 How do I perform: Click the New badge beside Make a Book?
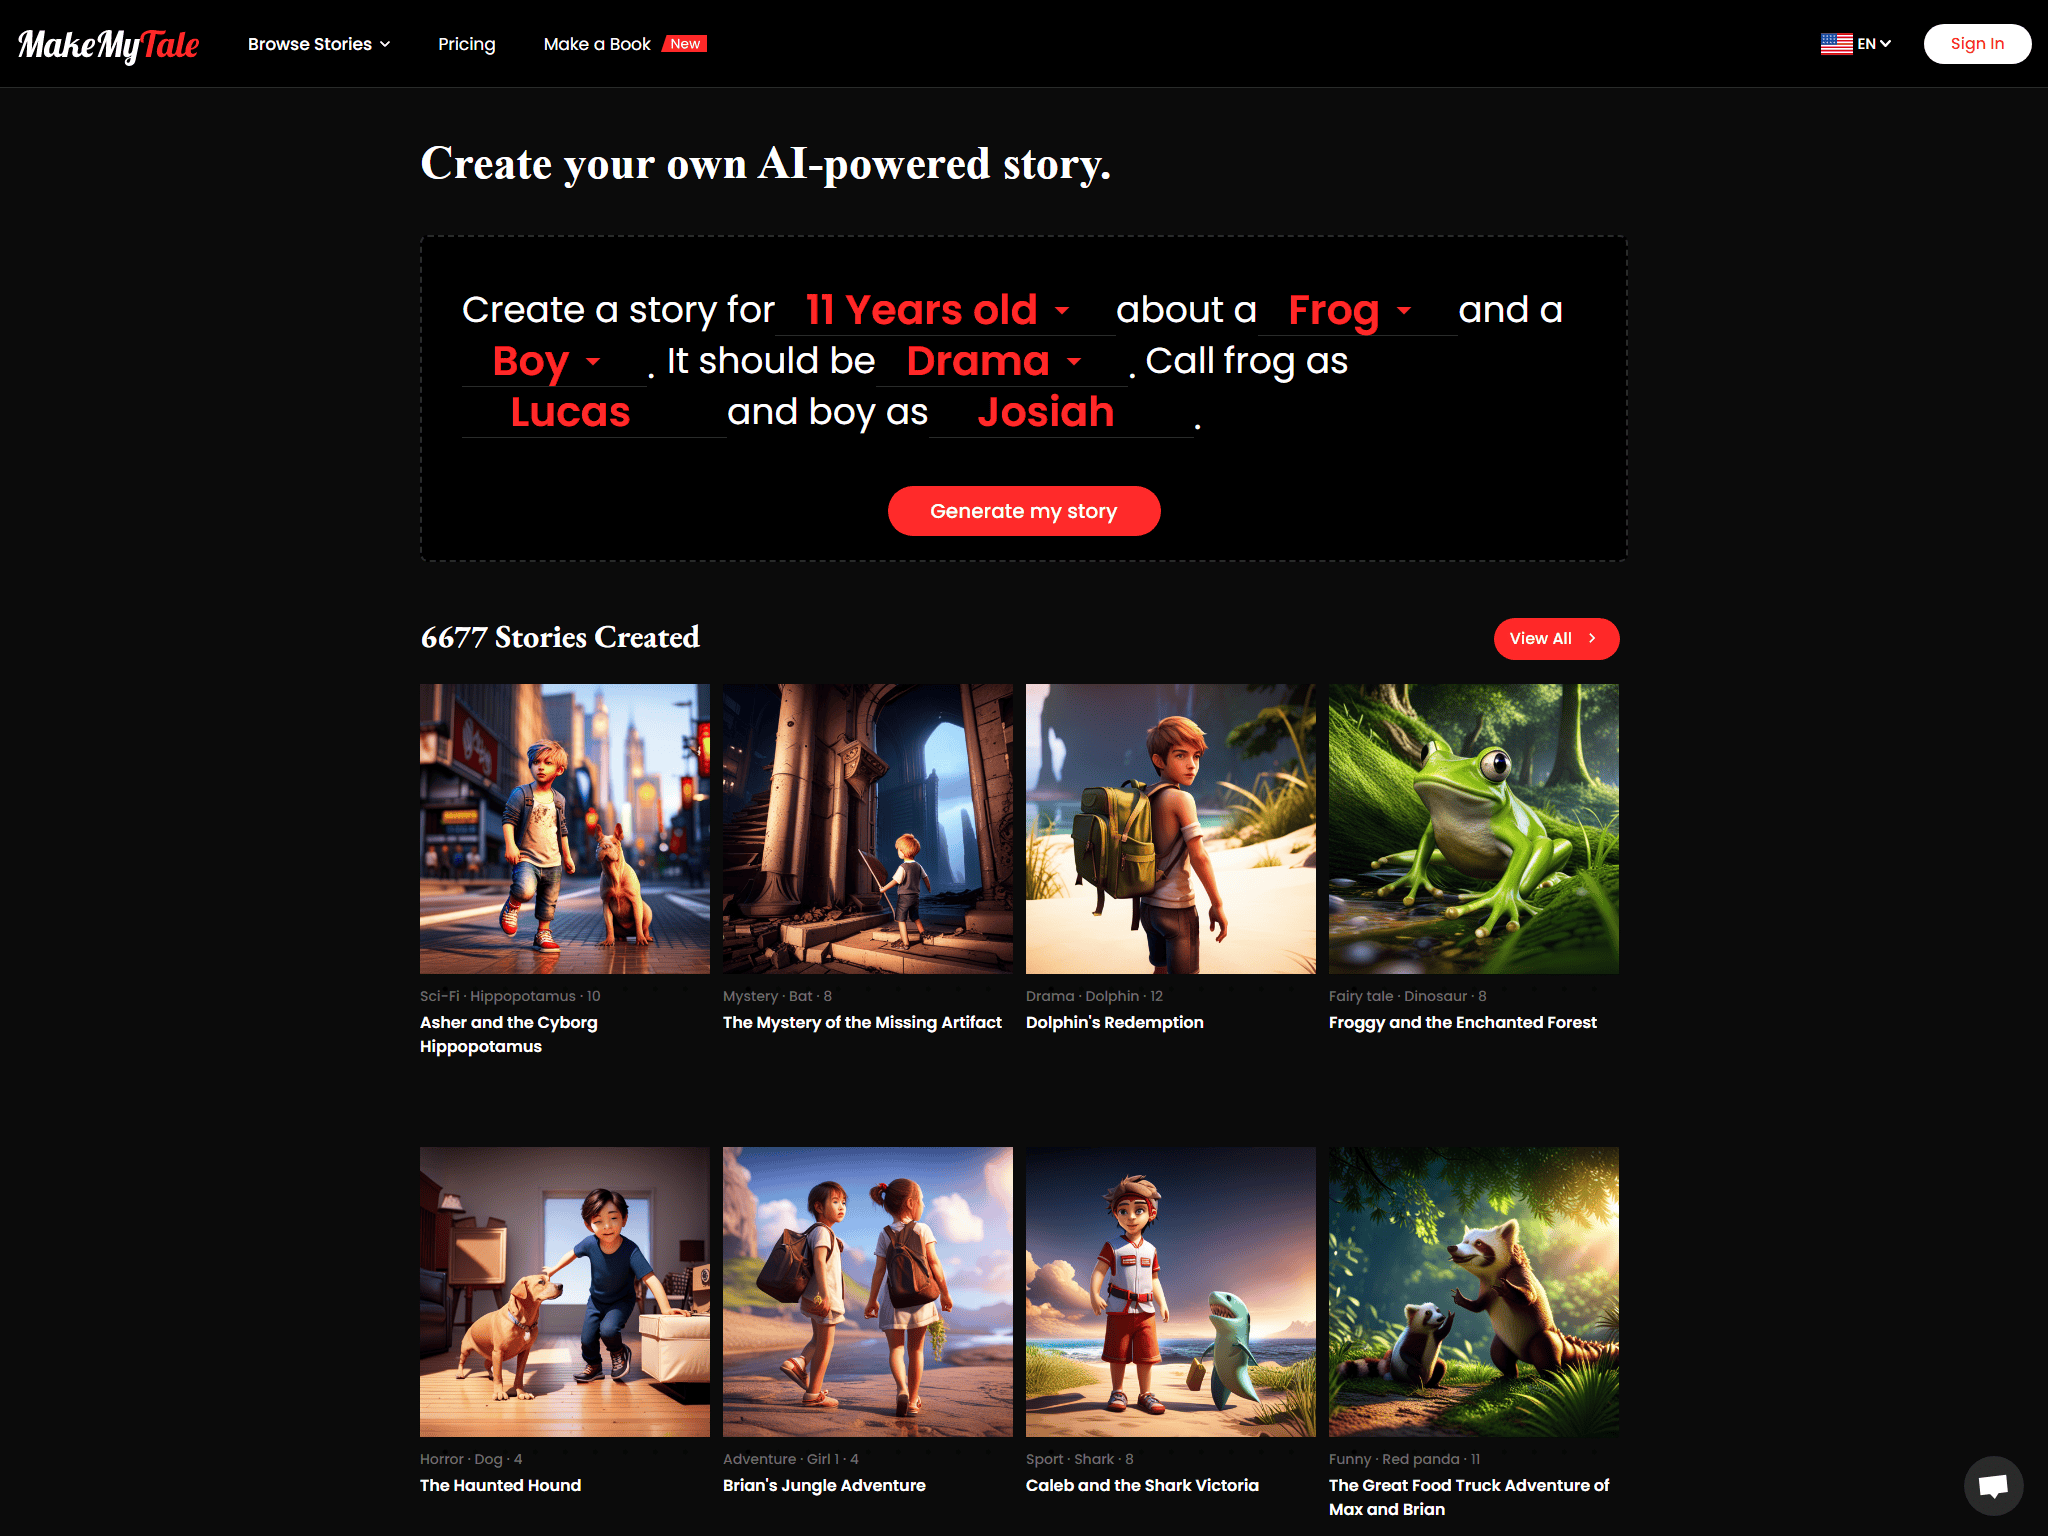[685, 44]
